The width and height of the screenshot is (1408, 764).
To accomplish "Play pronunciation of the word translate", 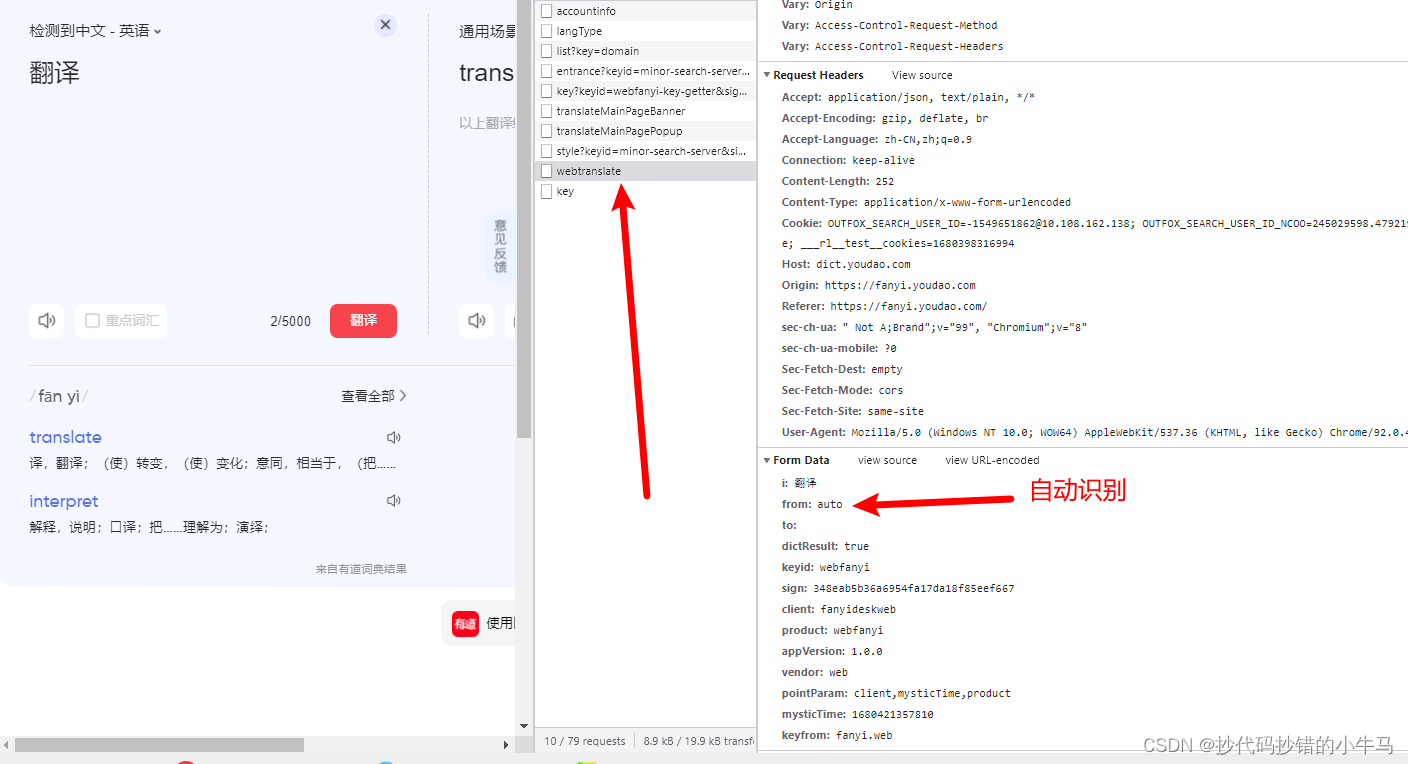I will click(x=394, y=438).
